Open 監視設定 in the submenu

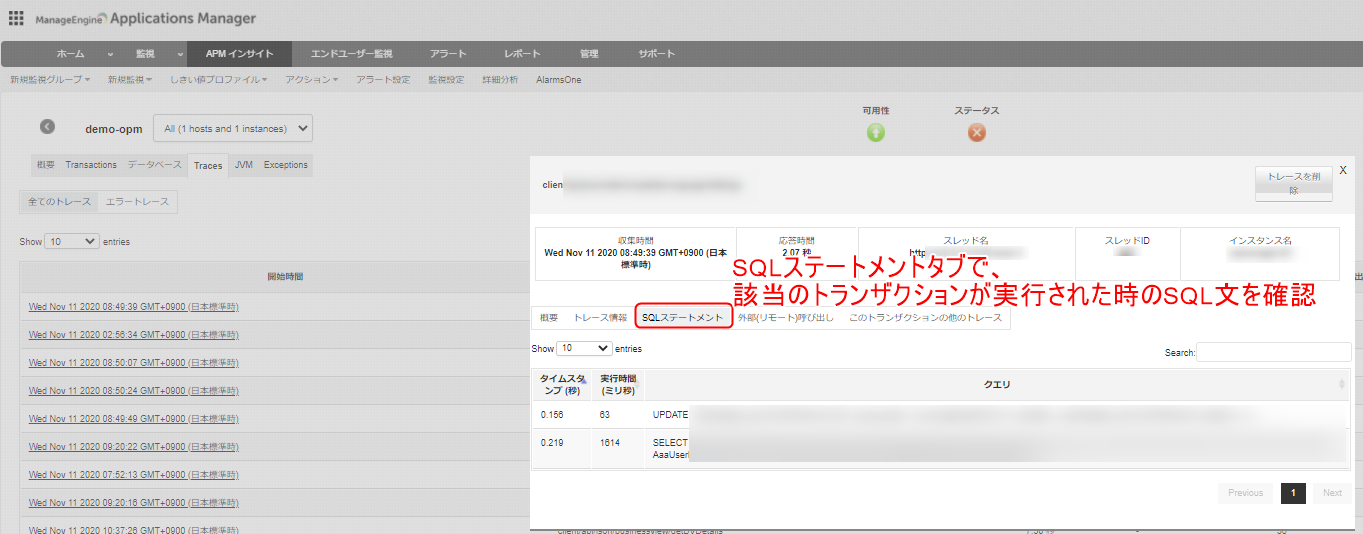coord(446,80)
